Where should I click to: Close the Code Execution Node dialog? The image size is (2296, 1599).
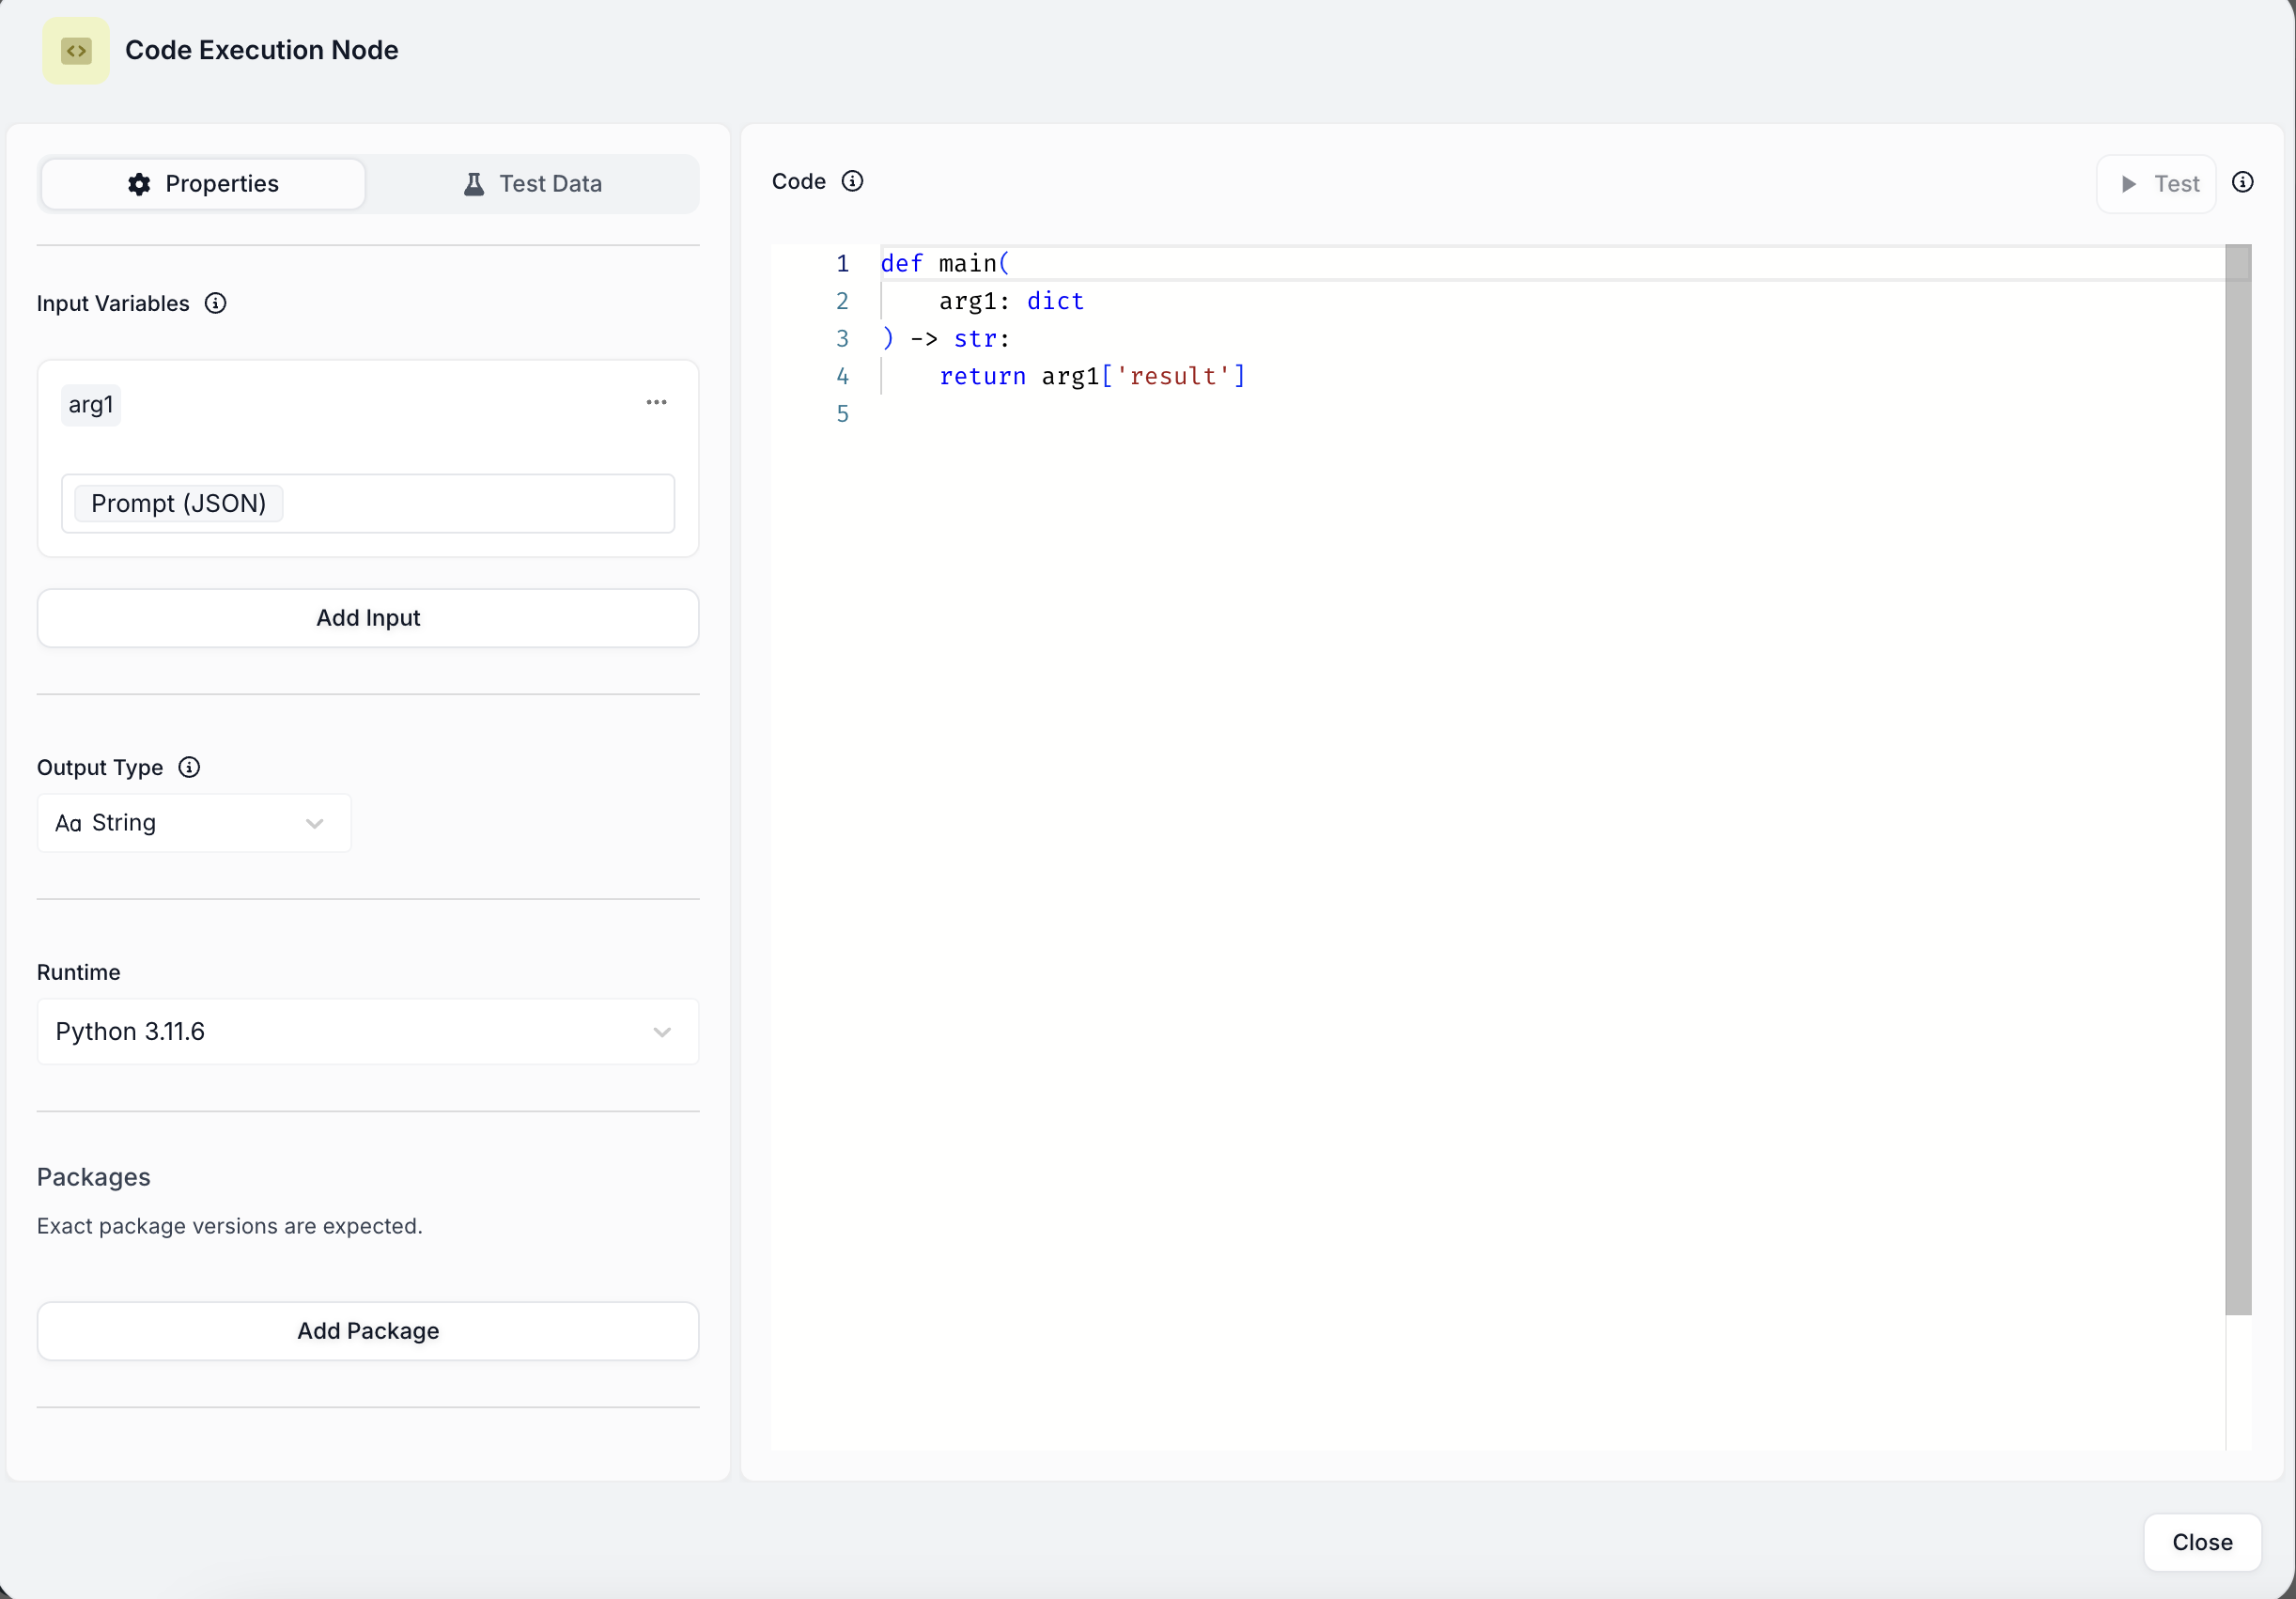(2202, 1542)
